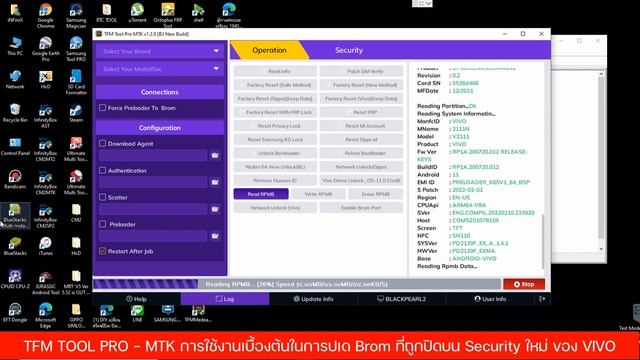Image resolution: width=640 pixels, height=360 pixels.
Task: Open RTC TOOL desktop file
Action: coord(107,13)
